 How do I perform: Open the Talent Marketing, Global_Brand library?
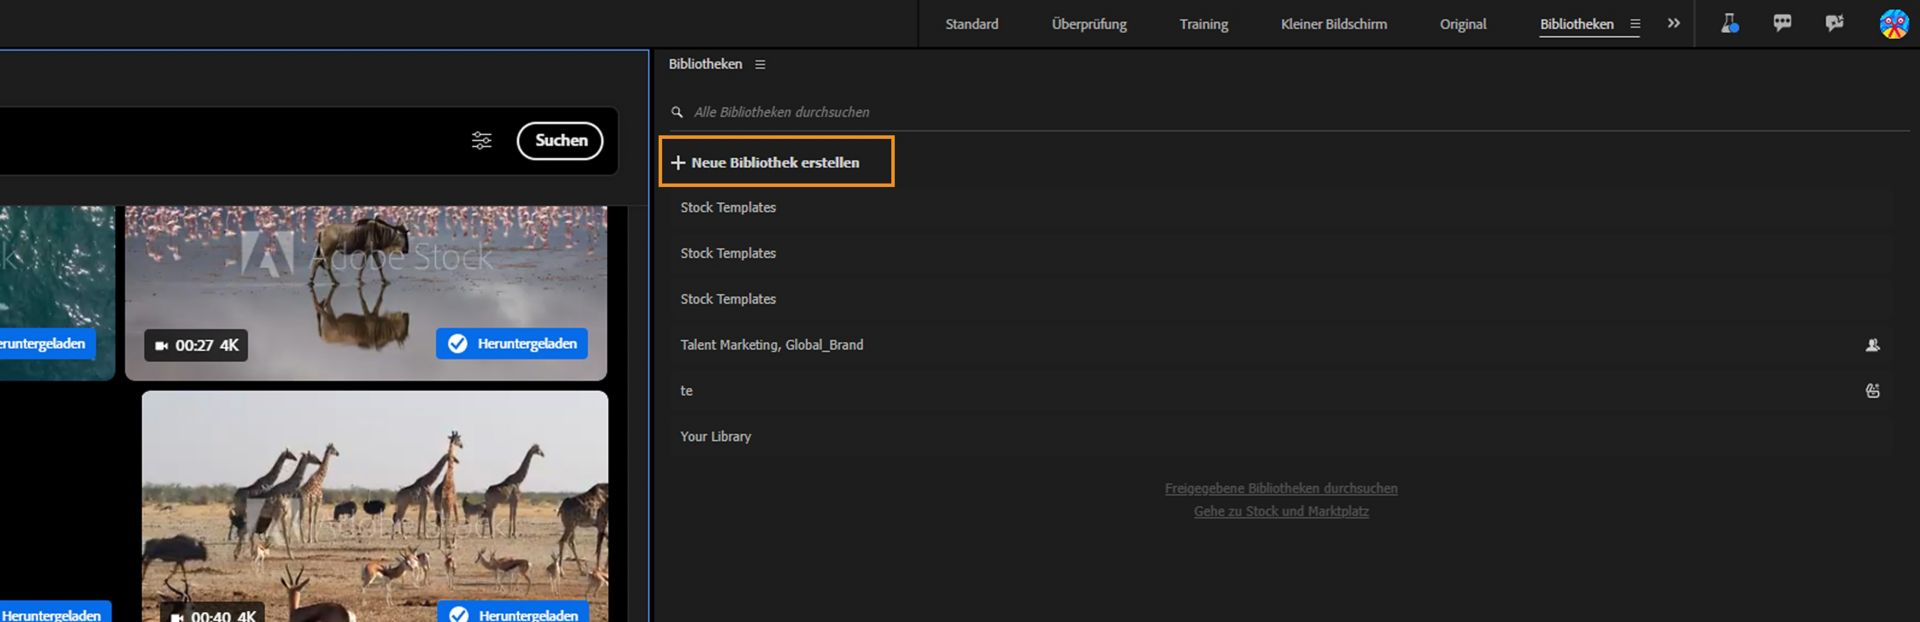(x=1280, y=345)
